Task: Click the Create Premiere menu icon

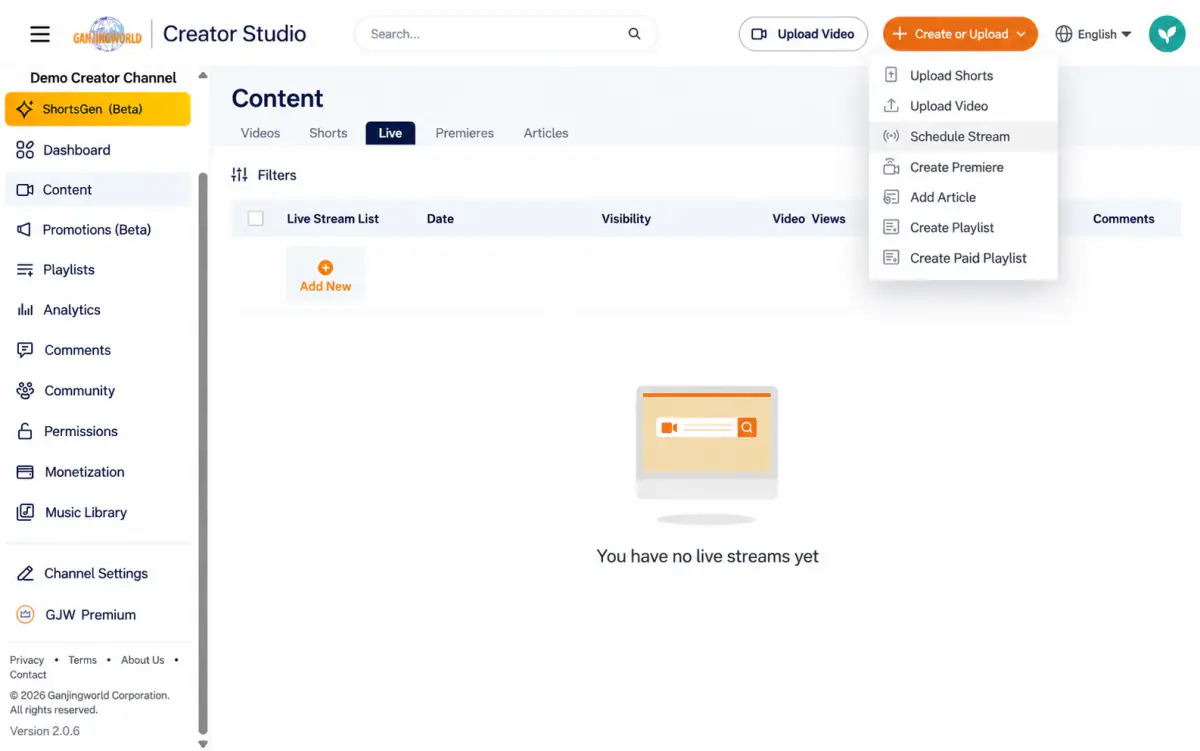Action: (891, 167)
